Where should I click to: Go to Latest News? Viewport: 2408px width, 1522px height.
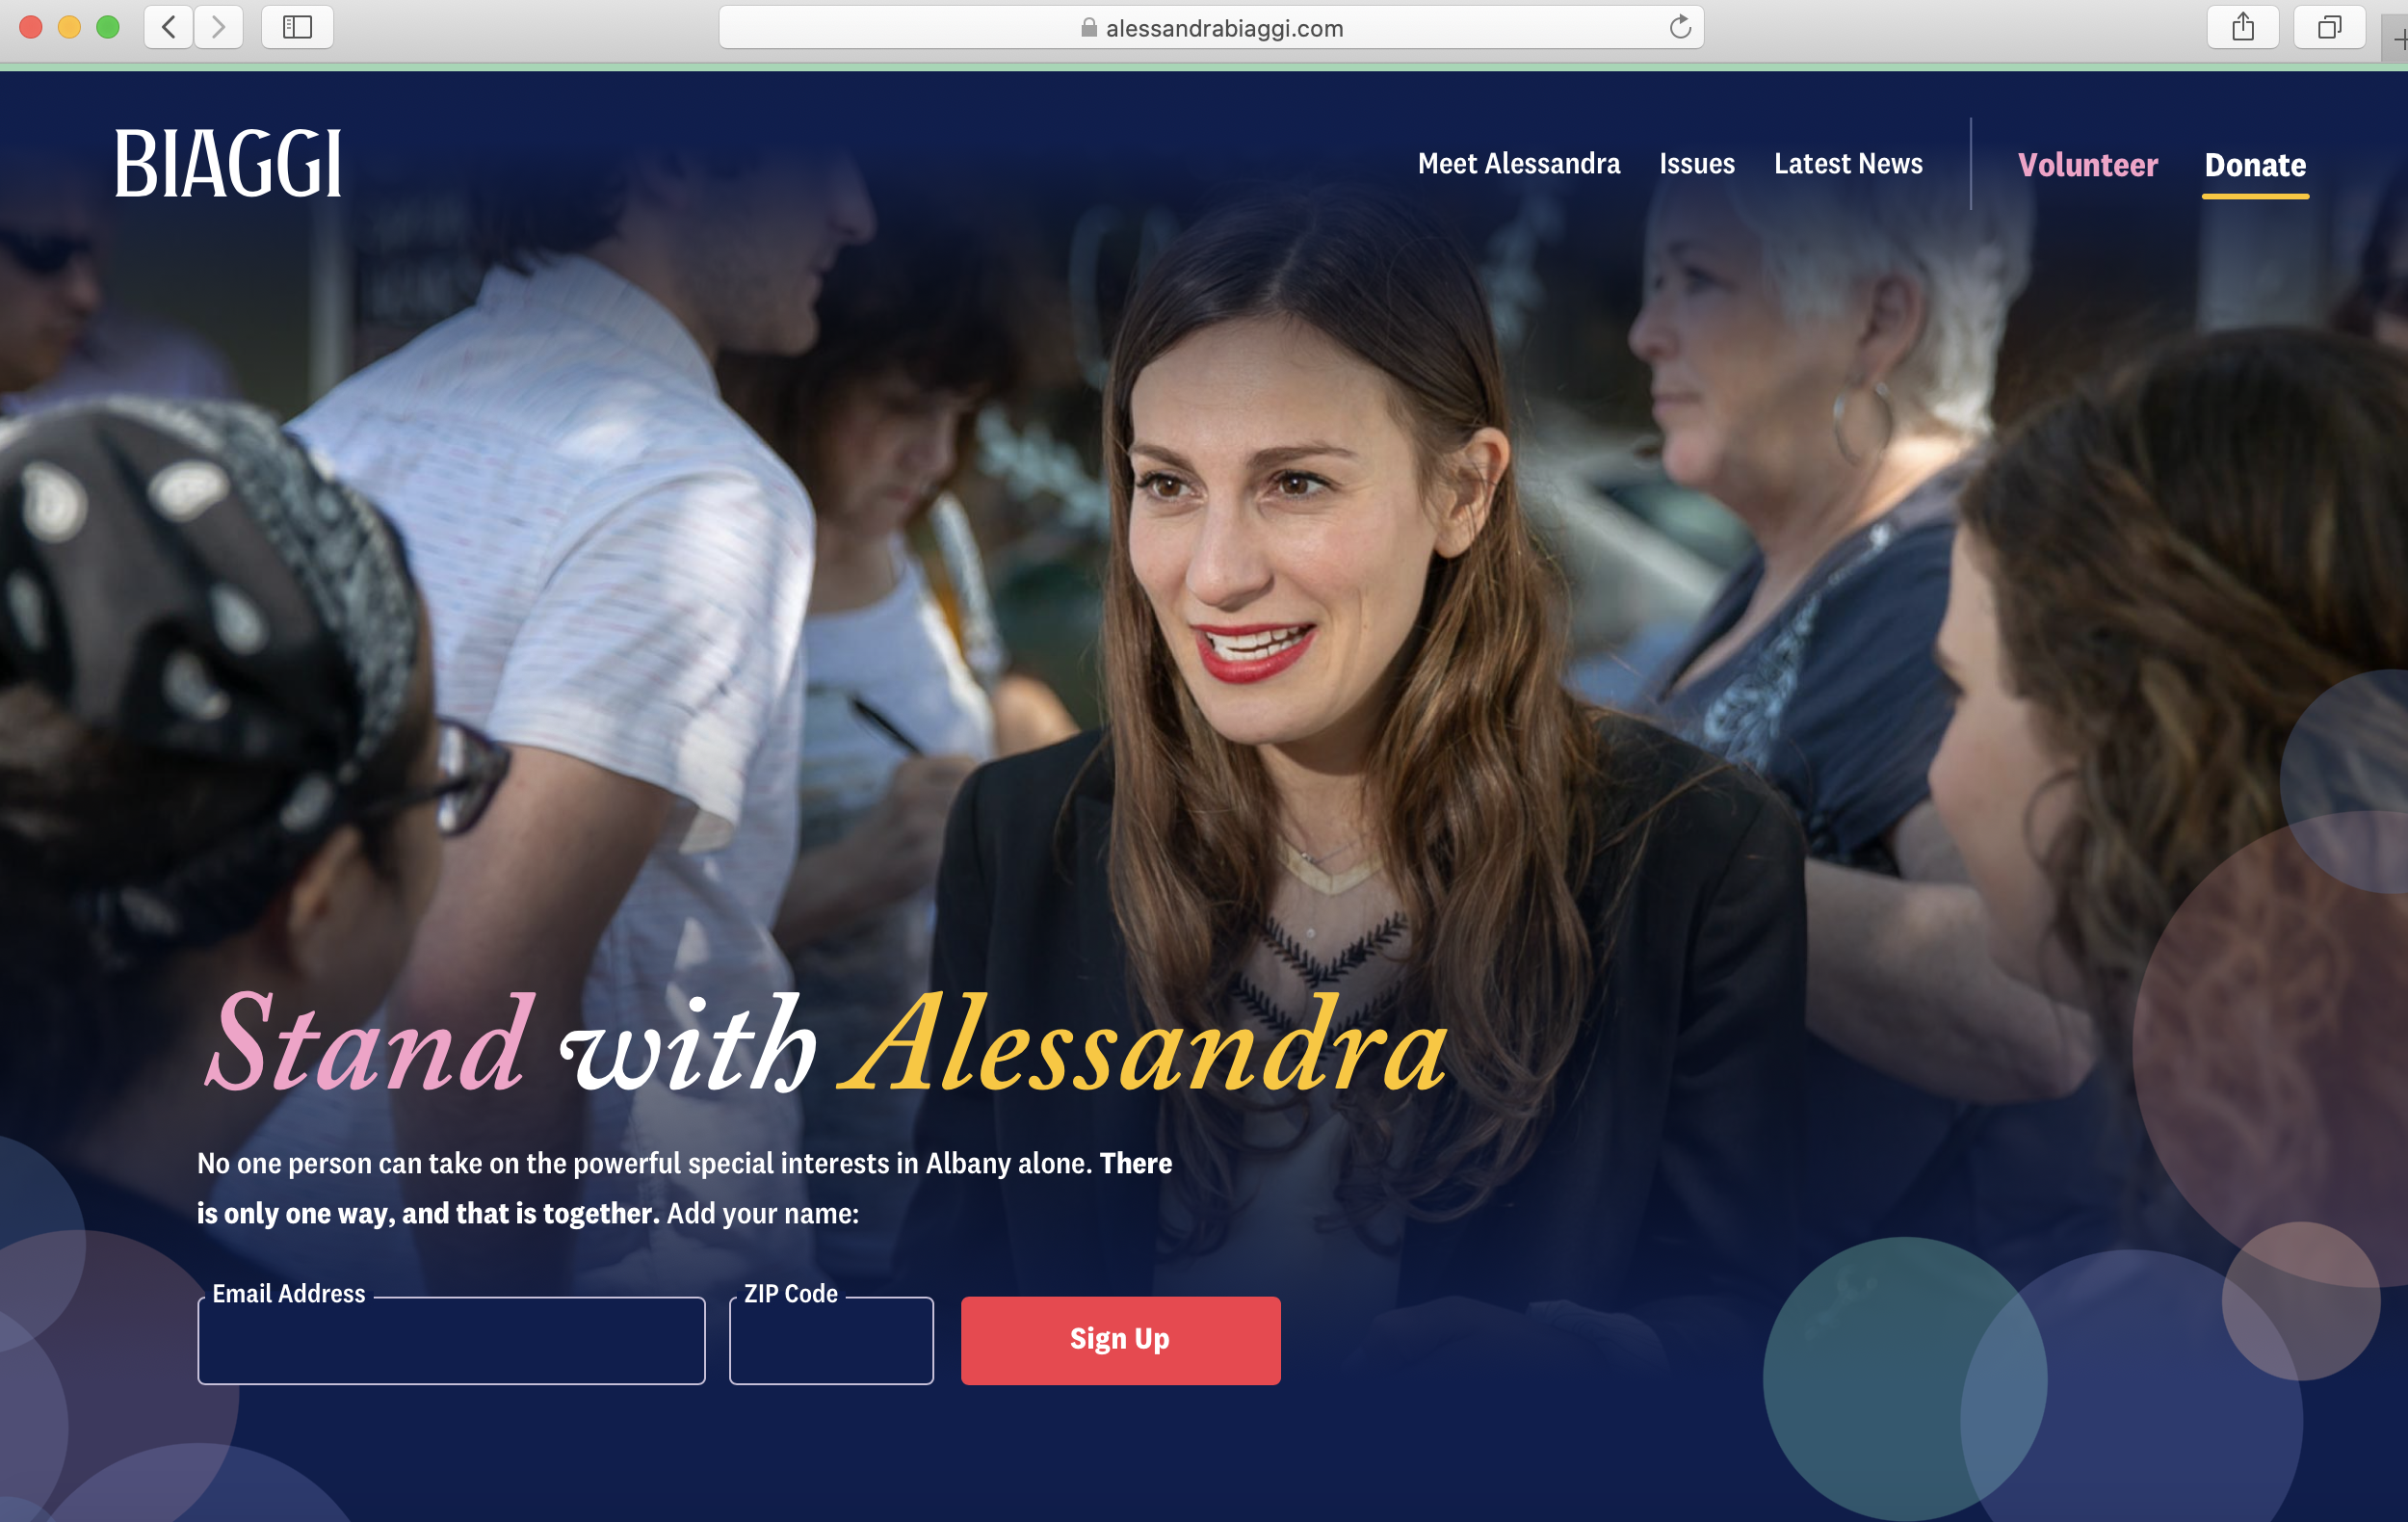[1848, 164]
